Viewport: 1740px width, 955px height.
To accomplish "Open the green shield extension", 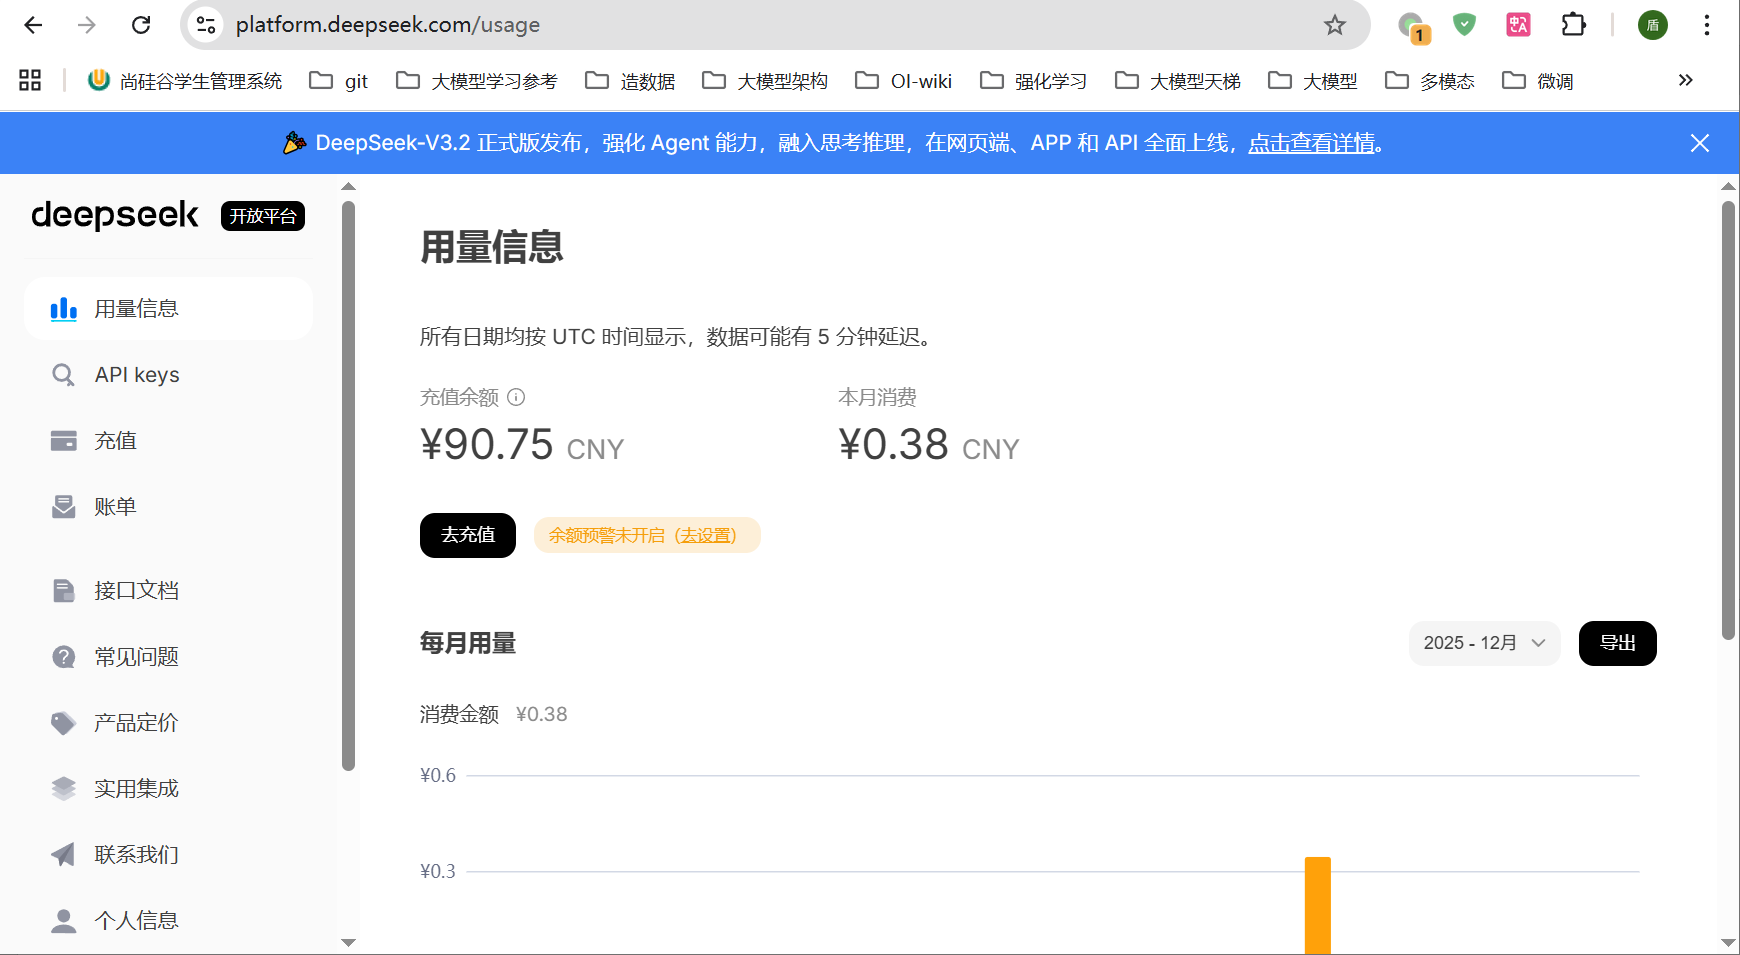I will [x=1464, y=25].
